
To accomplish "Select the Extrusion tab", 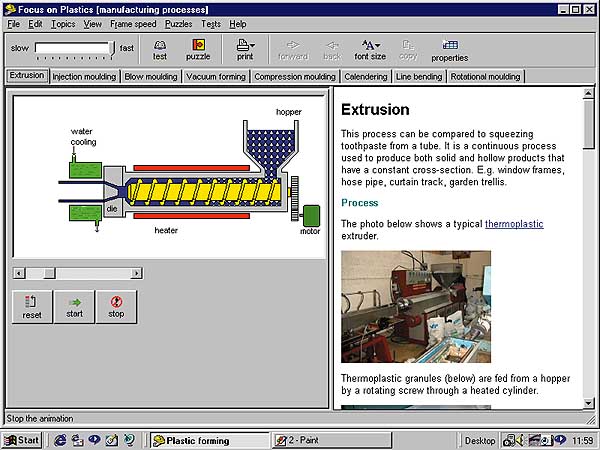I will tap(27, 75).
